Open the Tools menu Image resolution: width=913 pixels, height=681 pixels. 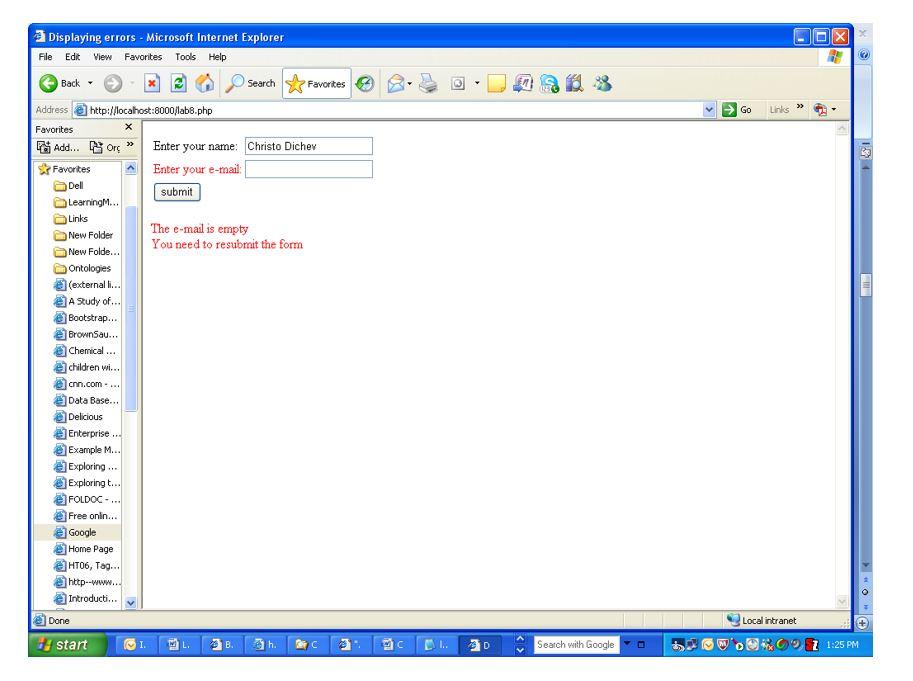tap(185, 57)
